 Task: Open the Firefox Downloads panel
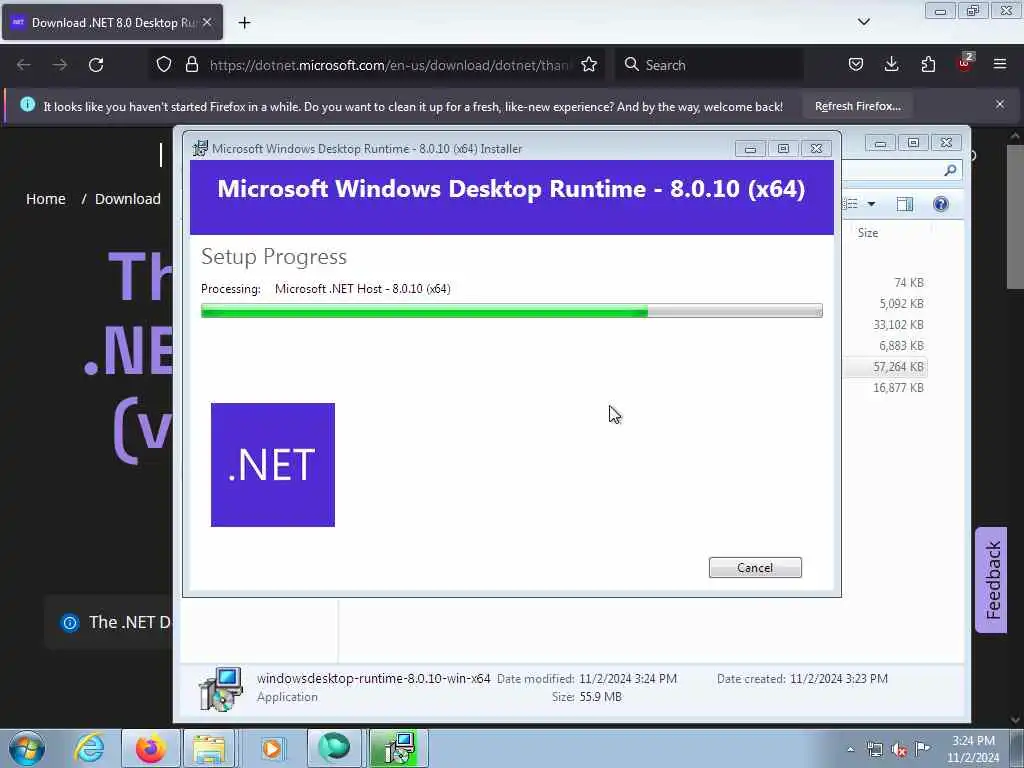click(x=891, y=64)
